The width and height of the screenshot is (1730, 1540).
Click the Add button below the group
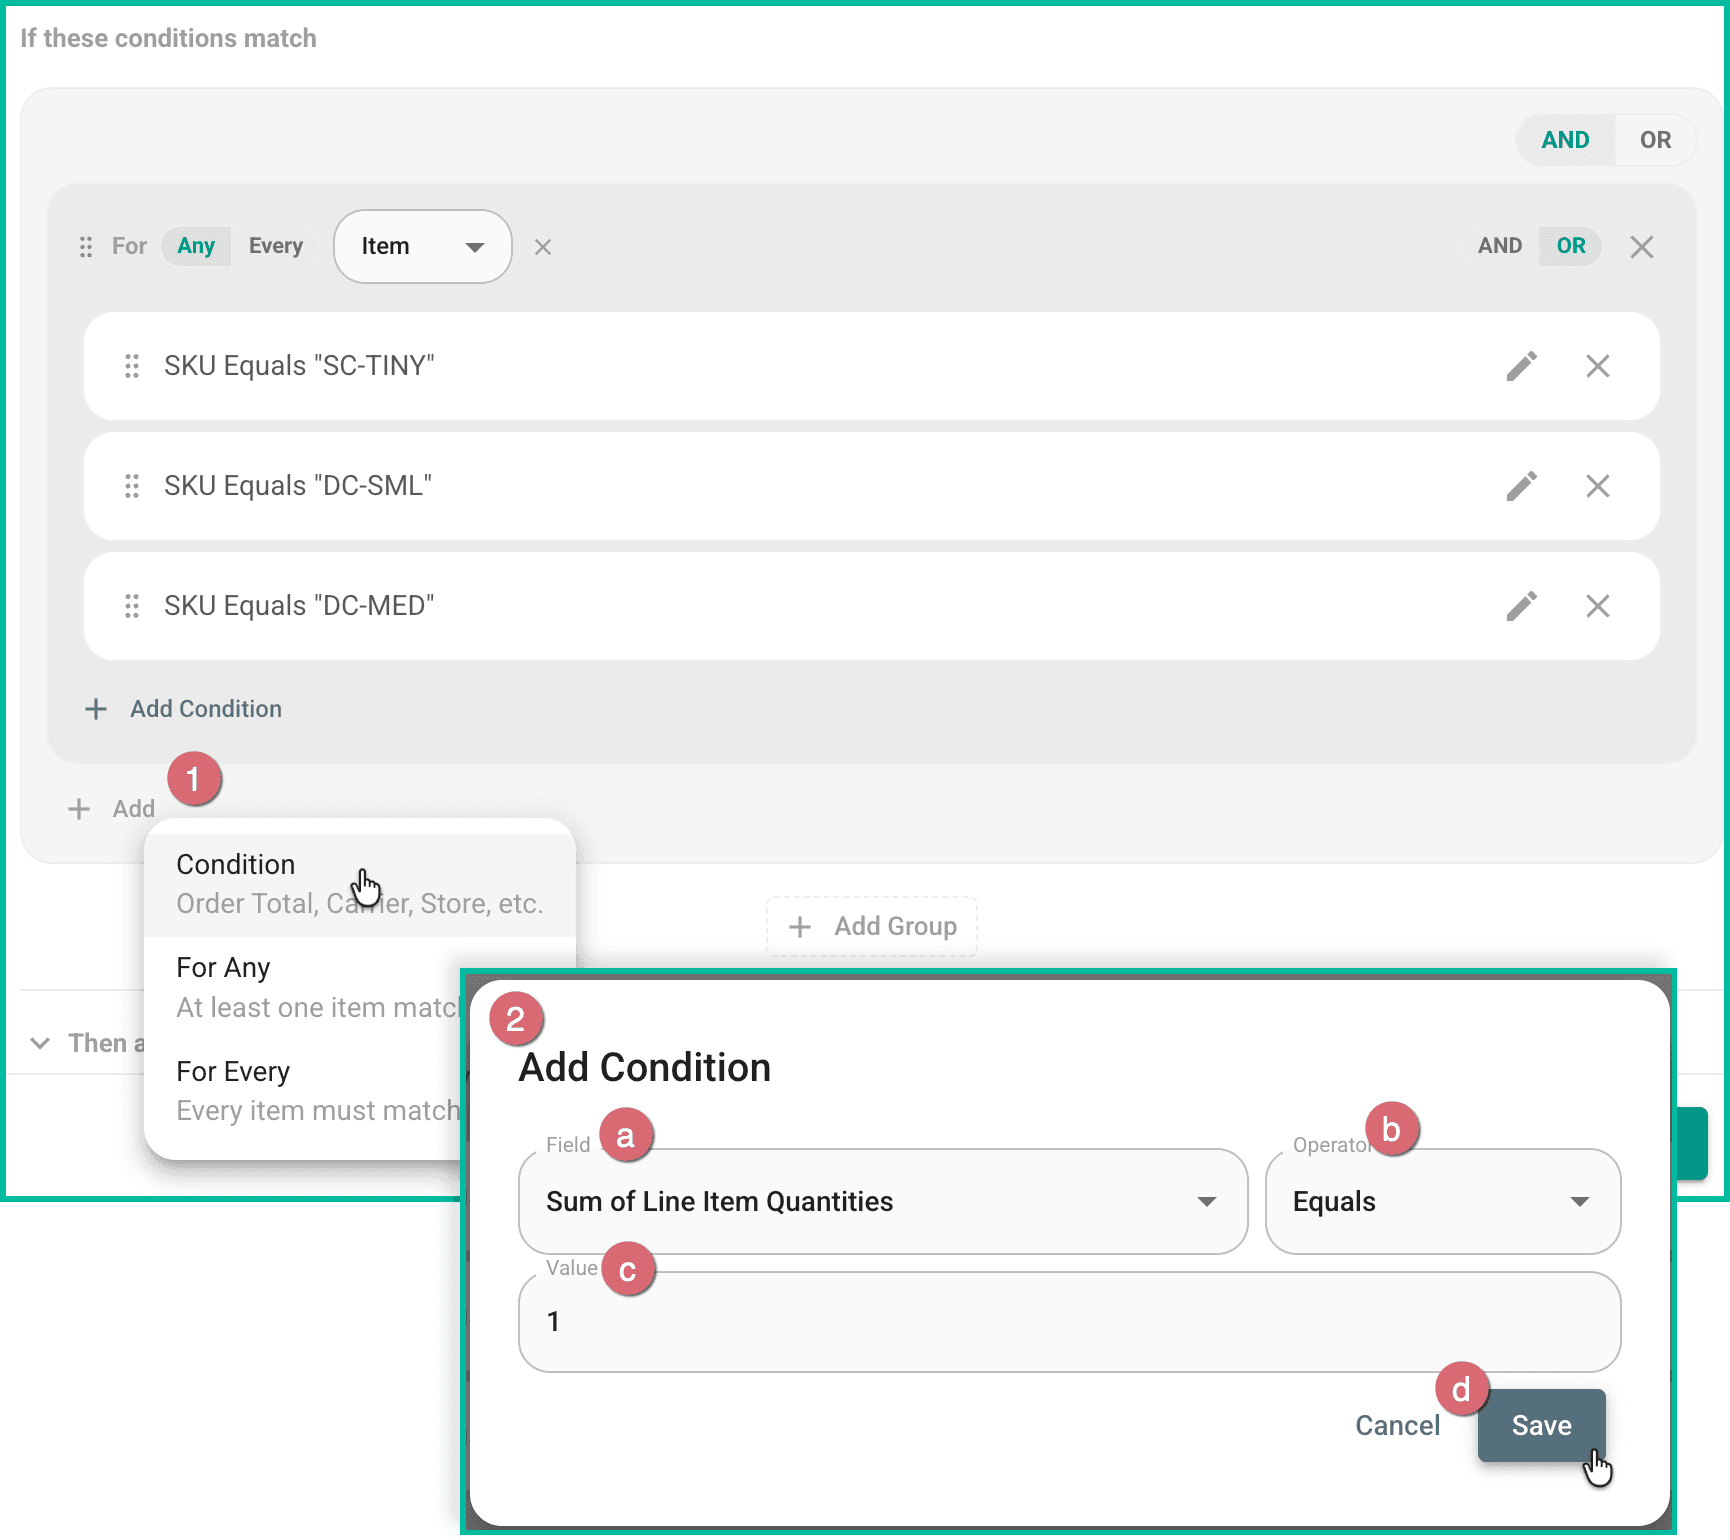tap(112, 809)
